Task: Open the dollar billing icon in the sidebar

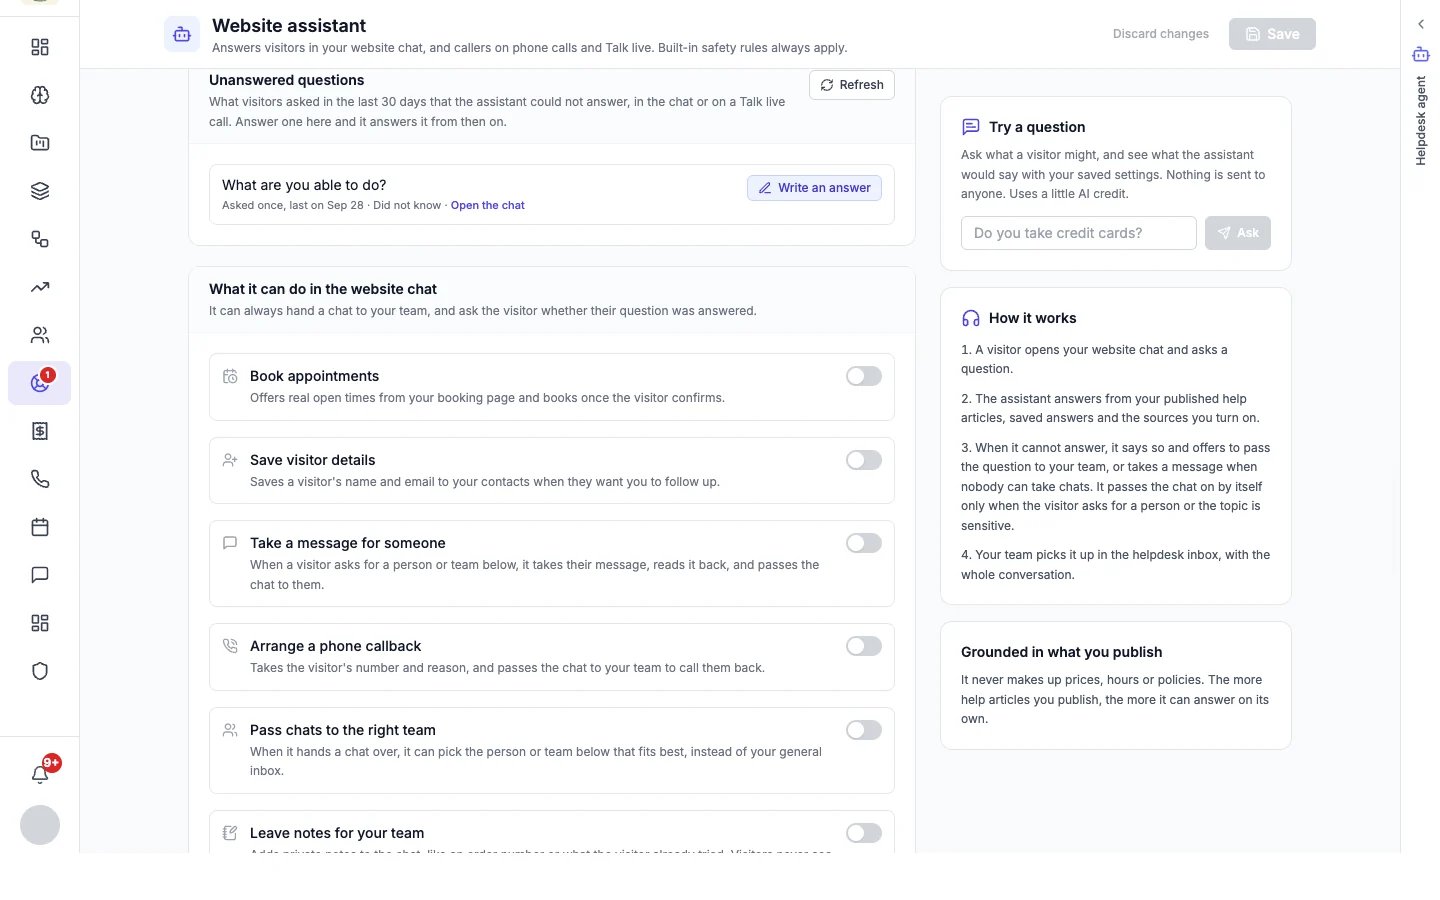Action: click(40, 431)
